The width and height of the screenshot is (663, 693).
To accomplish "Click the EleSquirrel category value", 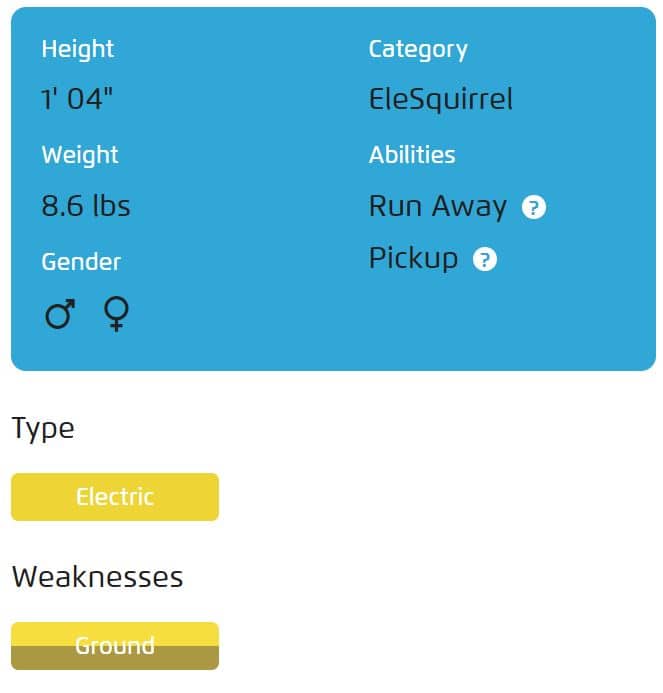I will (x=441, y=99).
